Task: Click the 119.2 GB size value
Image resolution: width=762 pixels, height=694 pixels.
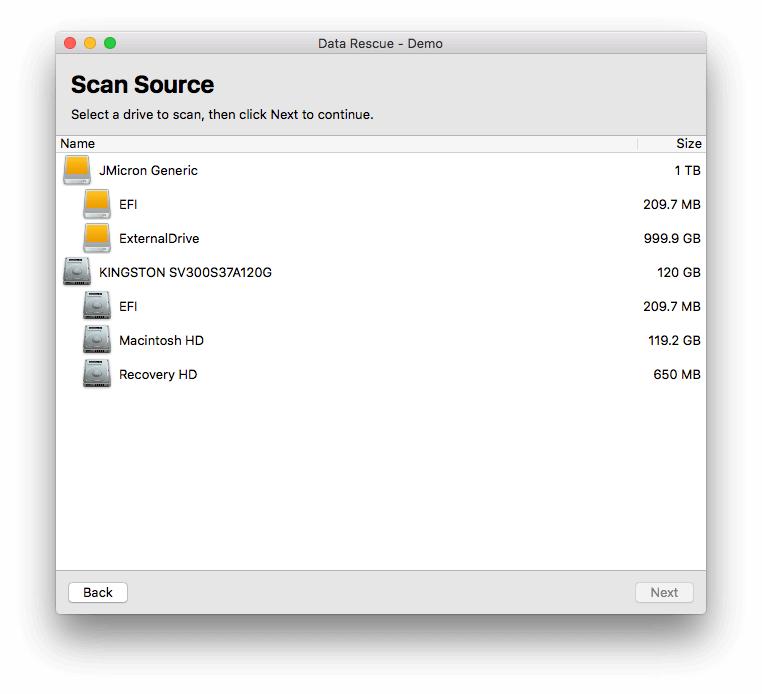Action: (674, 341)
